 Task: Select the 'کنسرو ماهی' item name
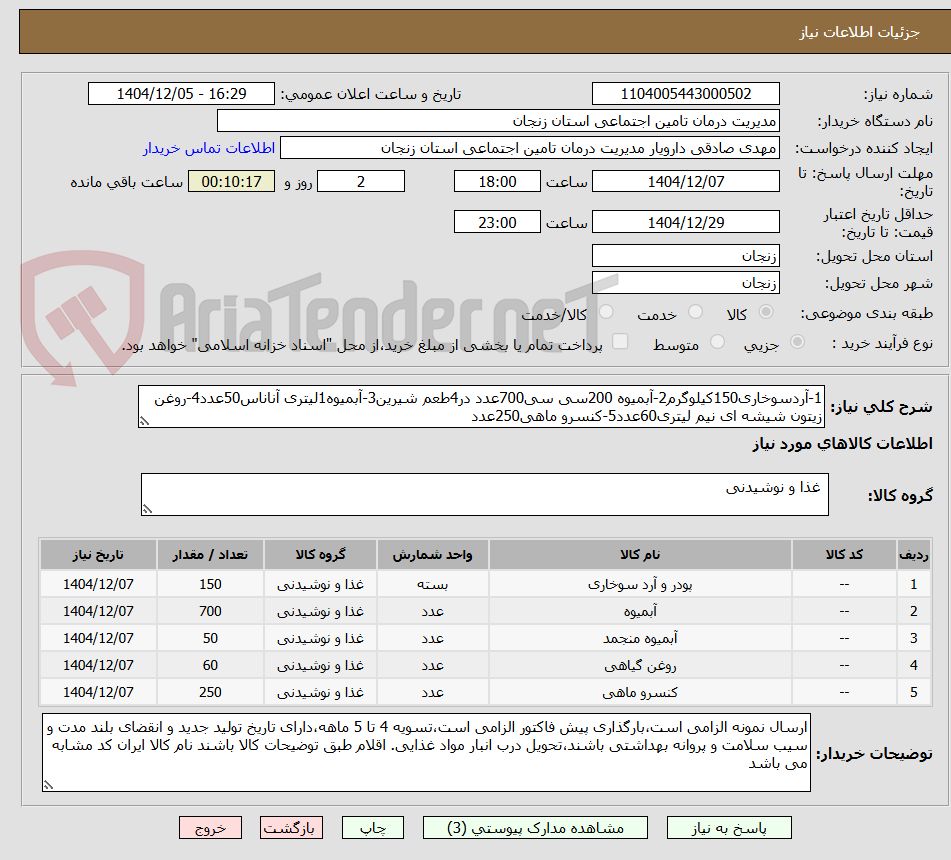coord(640,692)
